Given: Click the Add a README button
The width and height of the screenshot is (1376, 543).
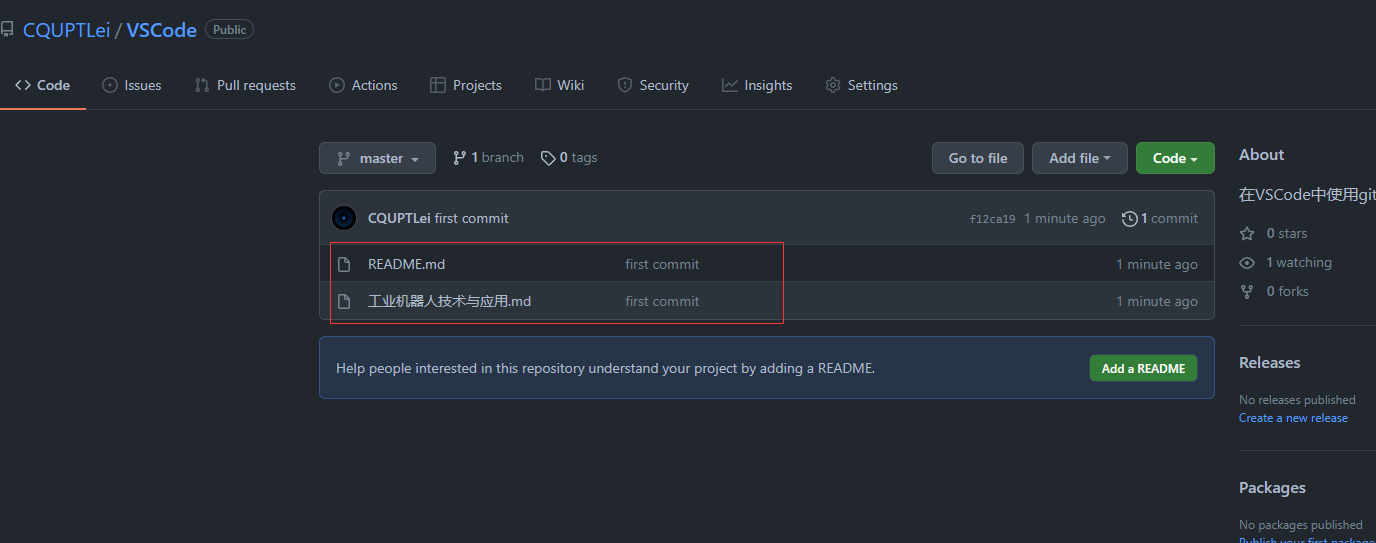Looking at the screenshot, I should tap(1143, 368).
